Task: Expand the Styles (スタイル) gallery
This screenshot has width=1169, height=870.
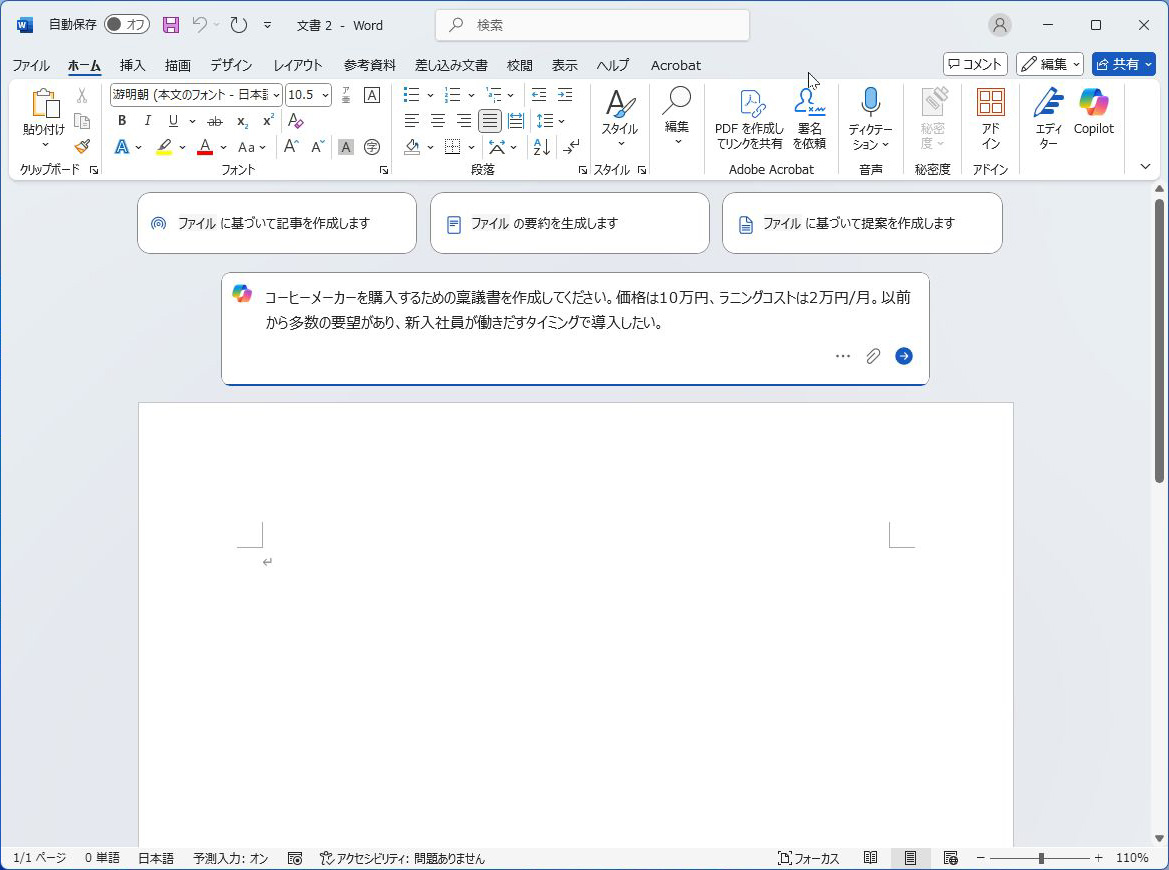Action: 619,118
